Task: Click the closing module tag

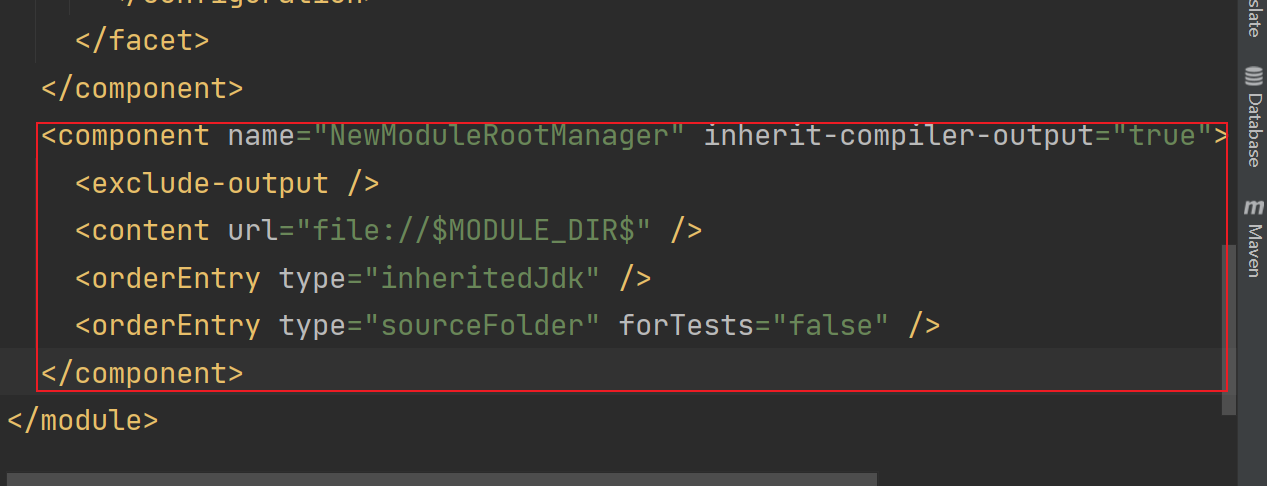Action: click(82, 420)
